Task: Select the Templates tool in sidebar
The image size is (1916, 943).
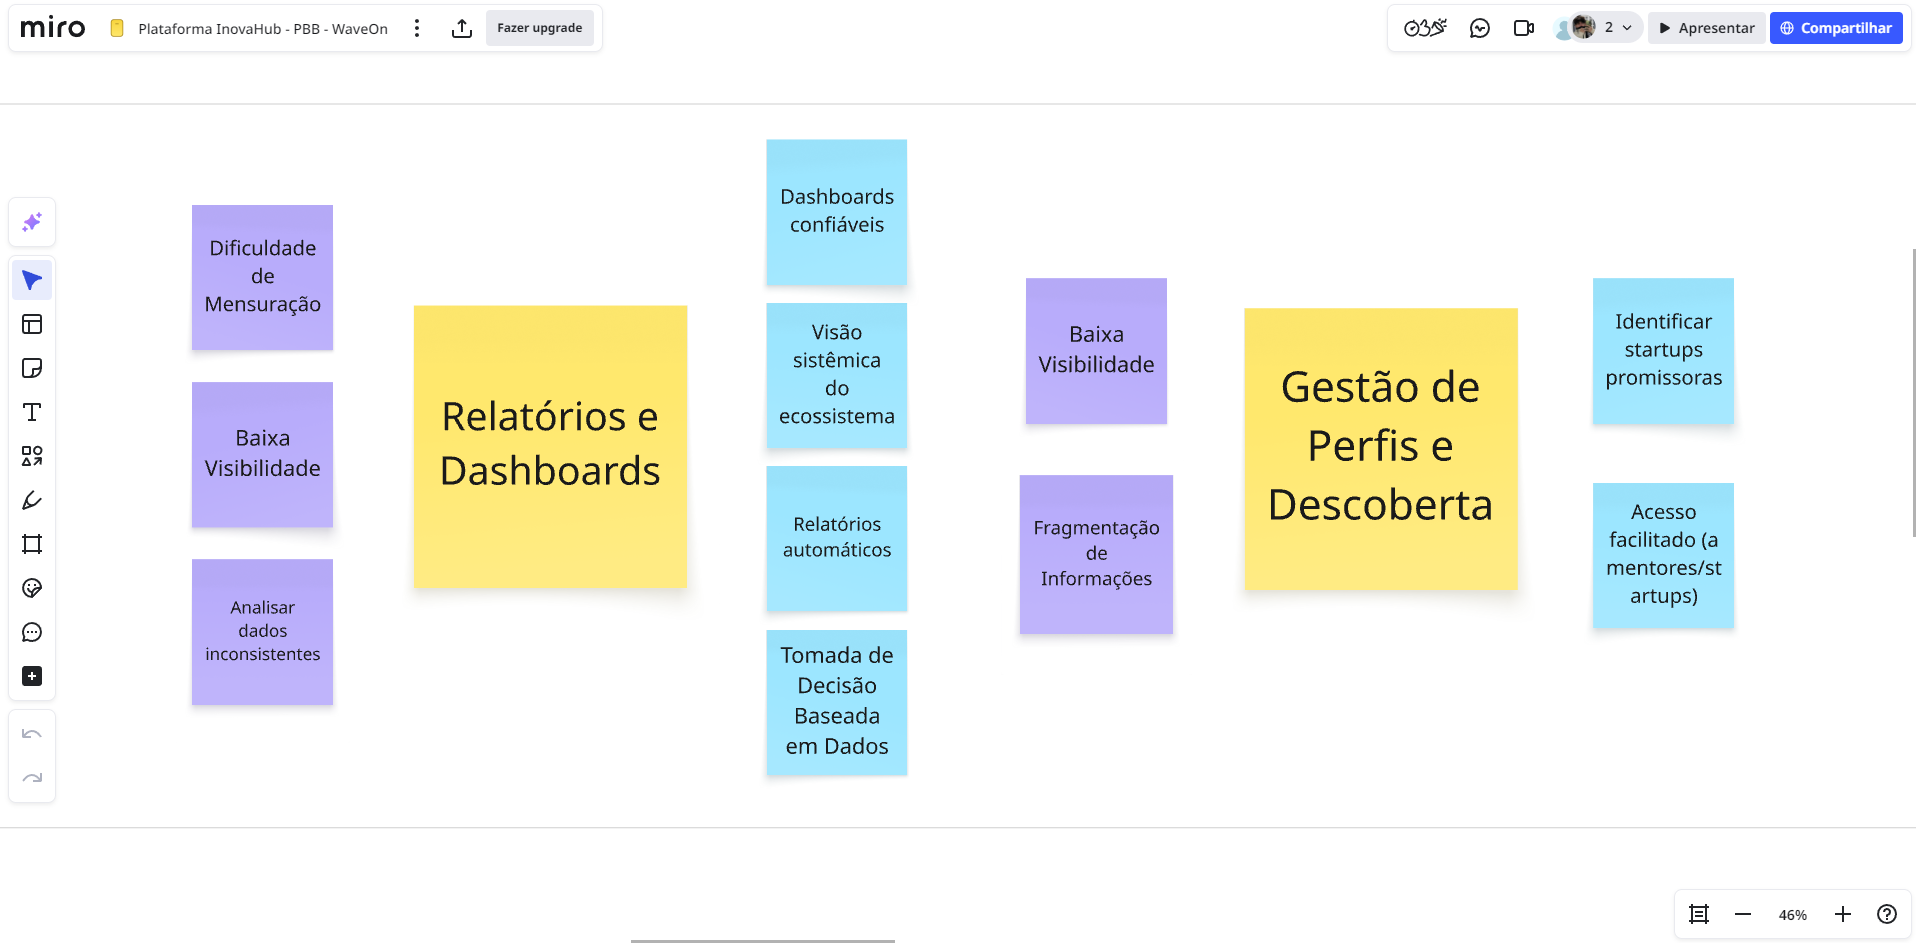Action: tap(32, 324)
